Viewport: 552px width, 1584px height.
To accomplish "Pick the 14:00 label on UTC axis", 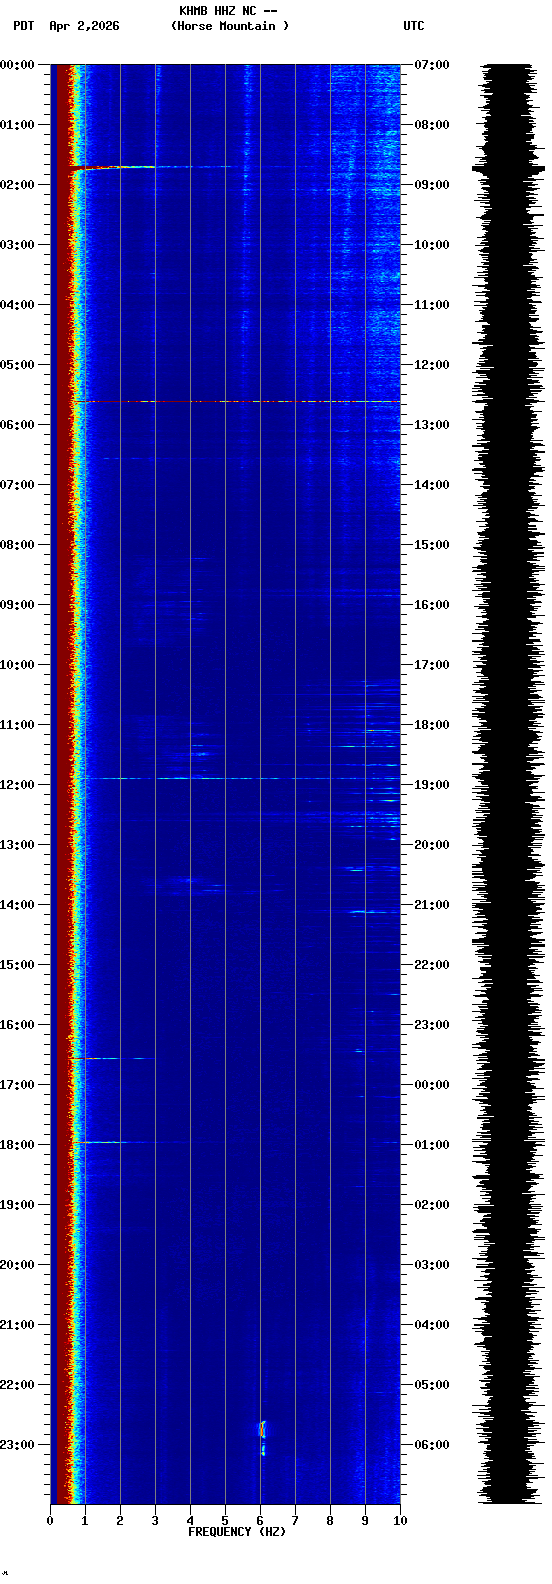I will 431,485.
